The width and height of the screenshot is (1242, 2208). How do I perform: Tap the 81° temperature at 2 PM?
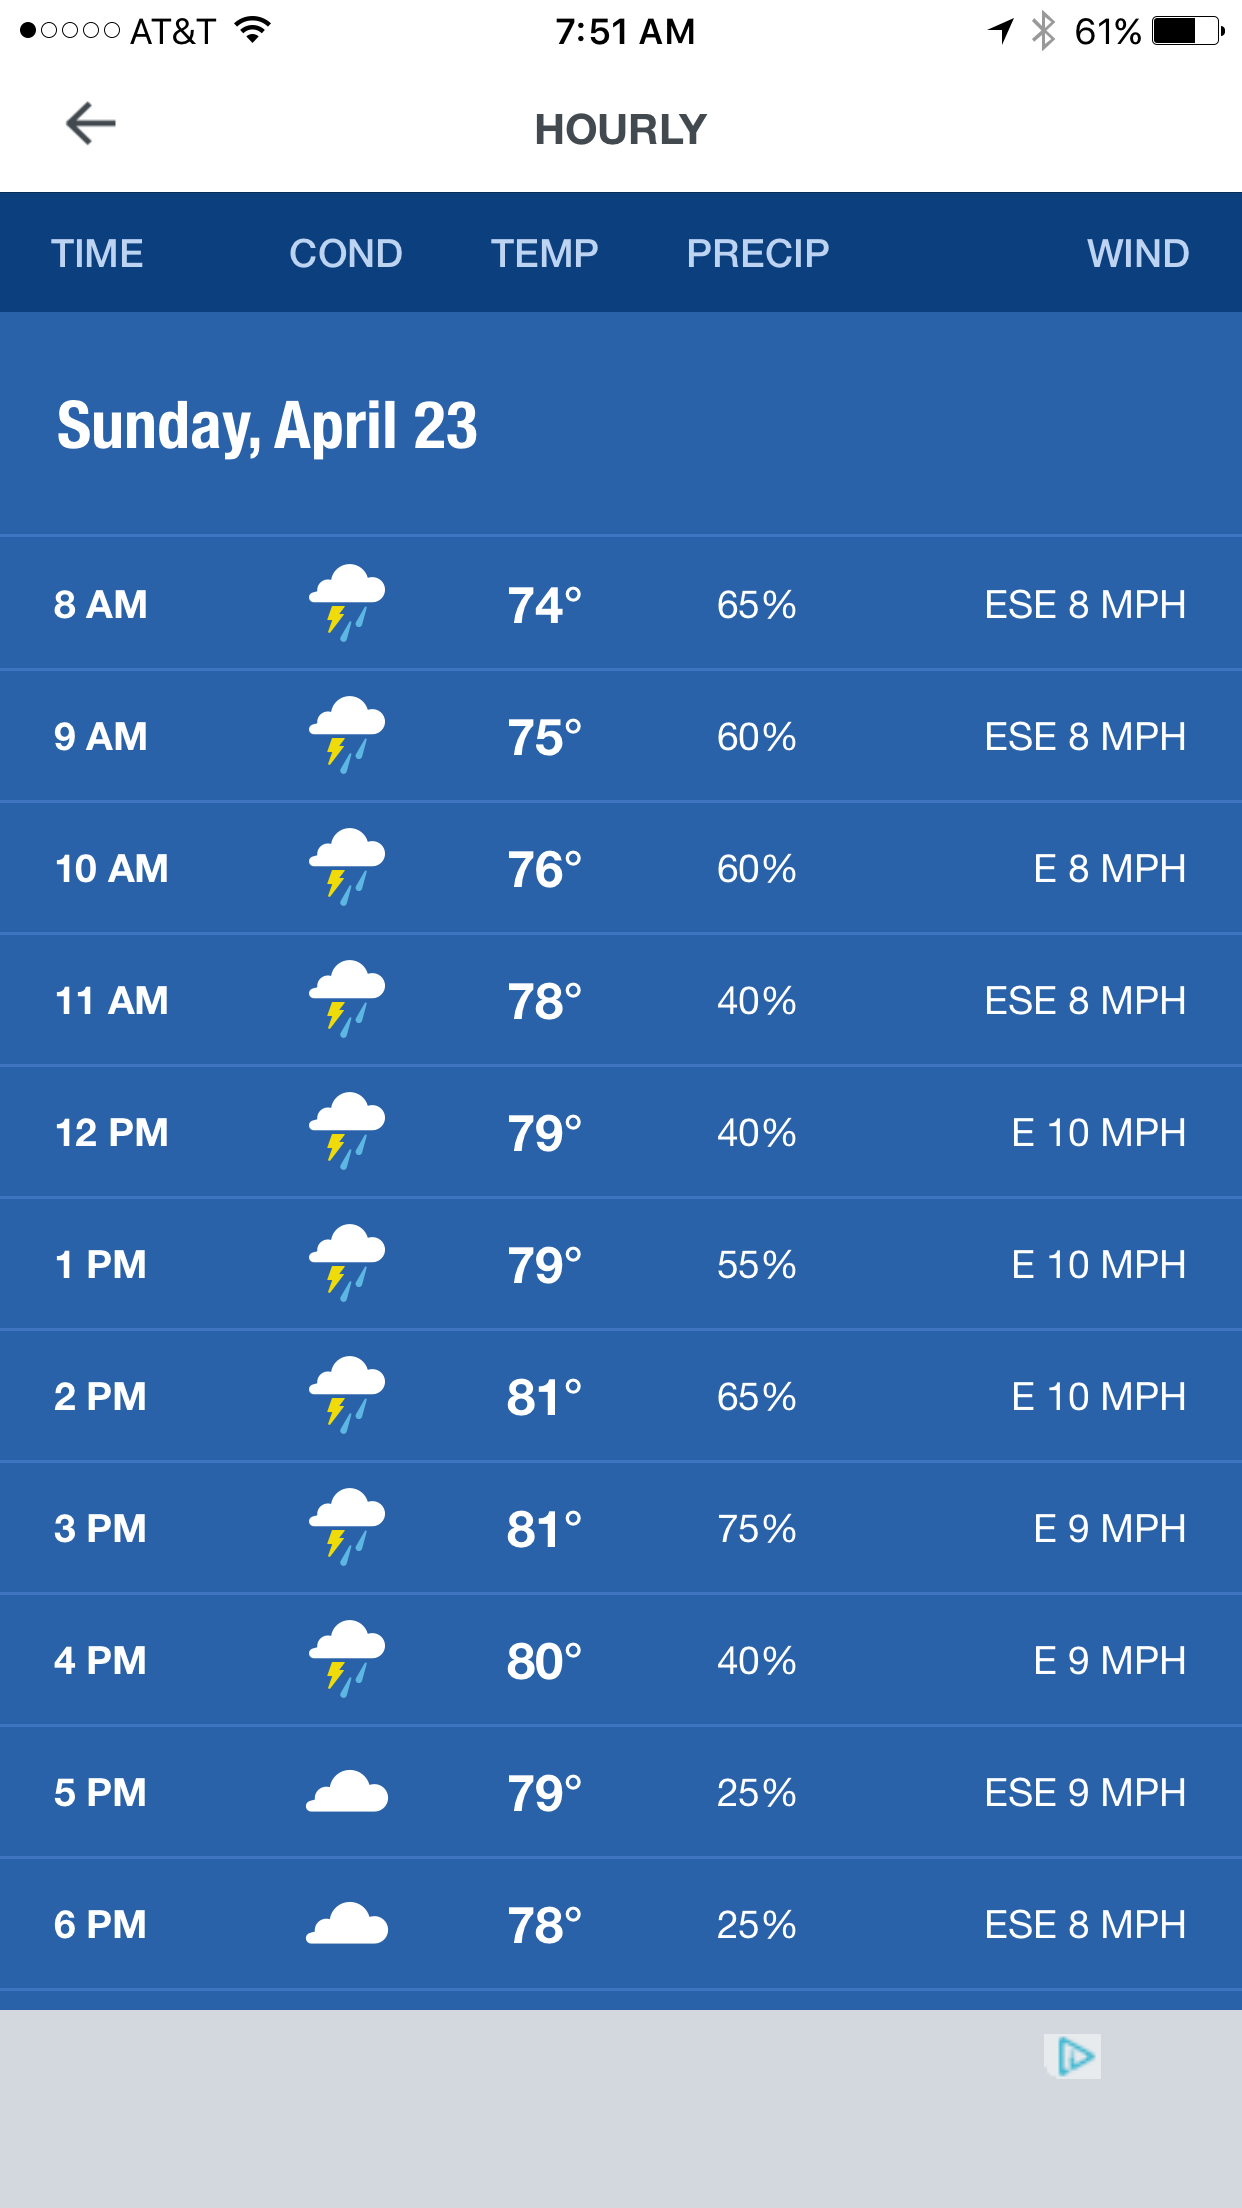[544, 1397]
